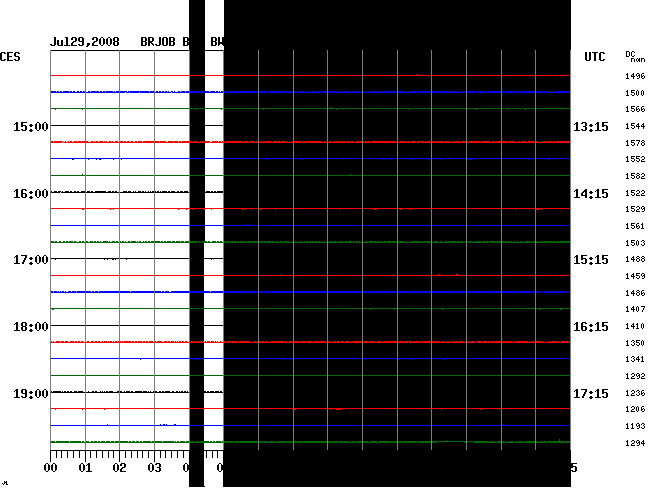Image resolution: width=650 pixels, height=494 pixels.
Task: Select DC value 1529
Action: tap(635, 209)
